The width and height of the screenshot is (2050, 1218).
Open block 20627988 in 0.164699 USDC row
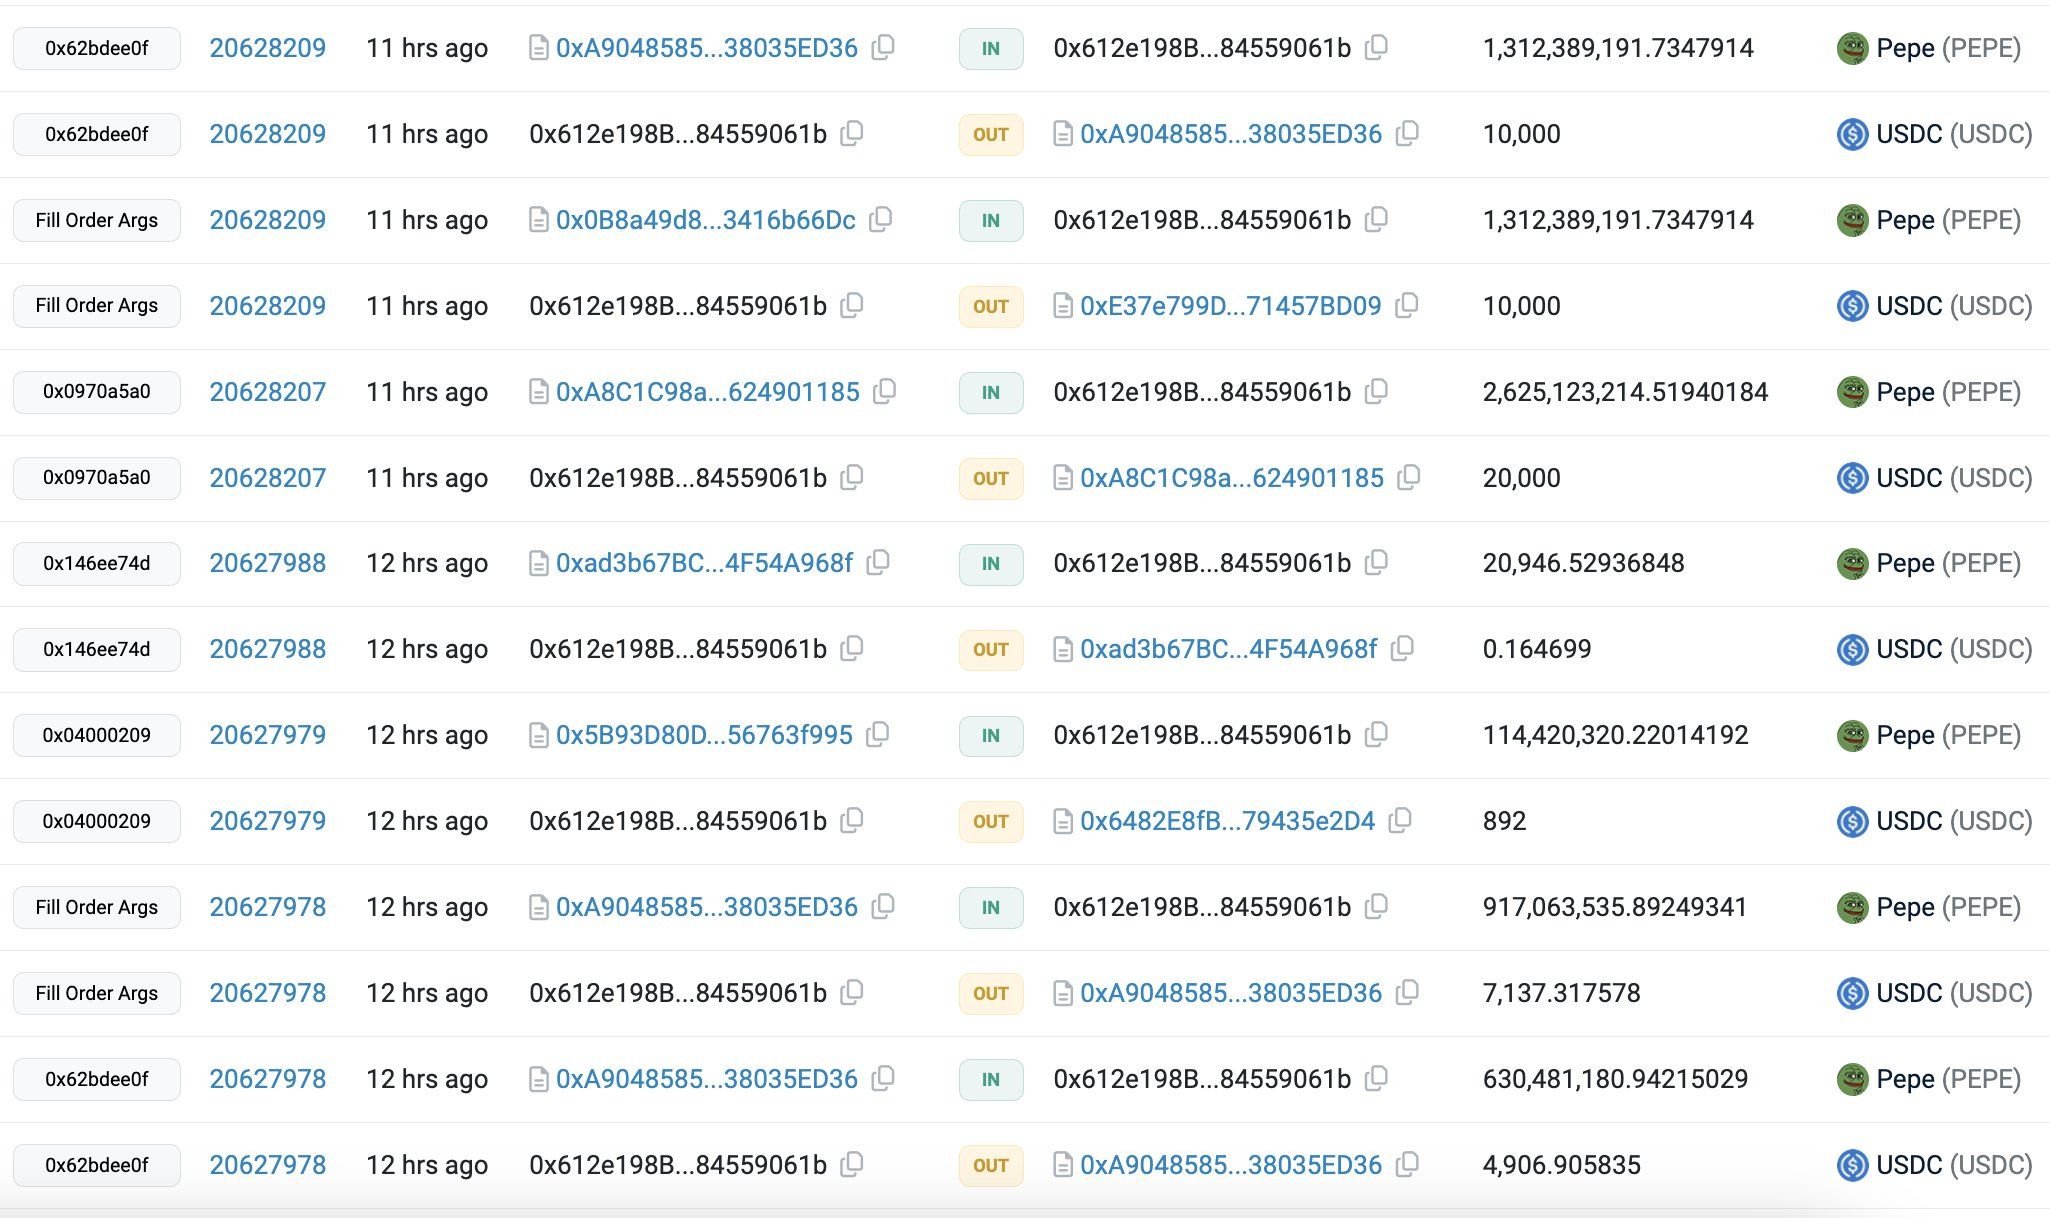pyautogui.click(x=267, y=649)
